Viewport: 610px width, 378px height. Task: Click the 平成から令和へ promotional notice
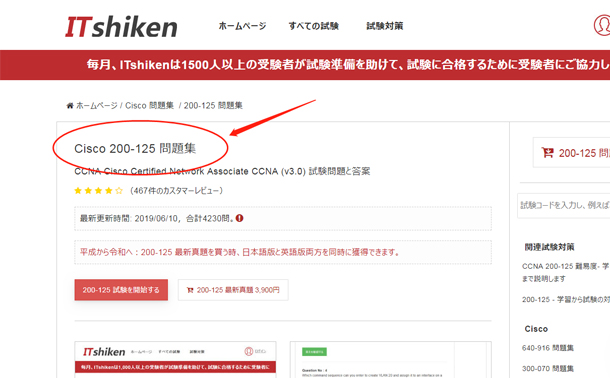coord(240,252)
